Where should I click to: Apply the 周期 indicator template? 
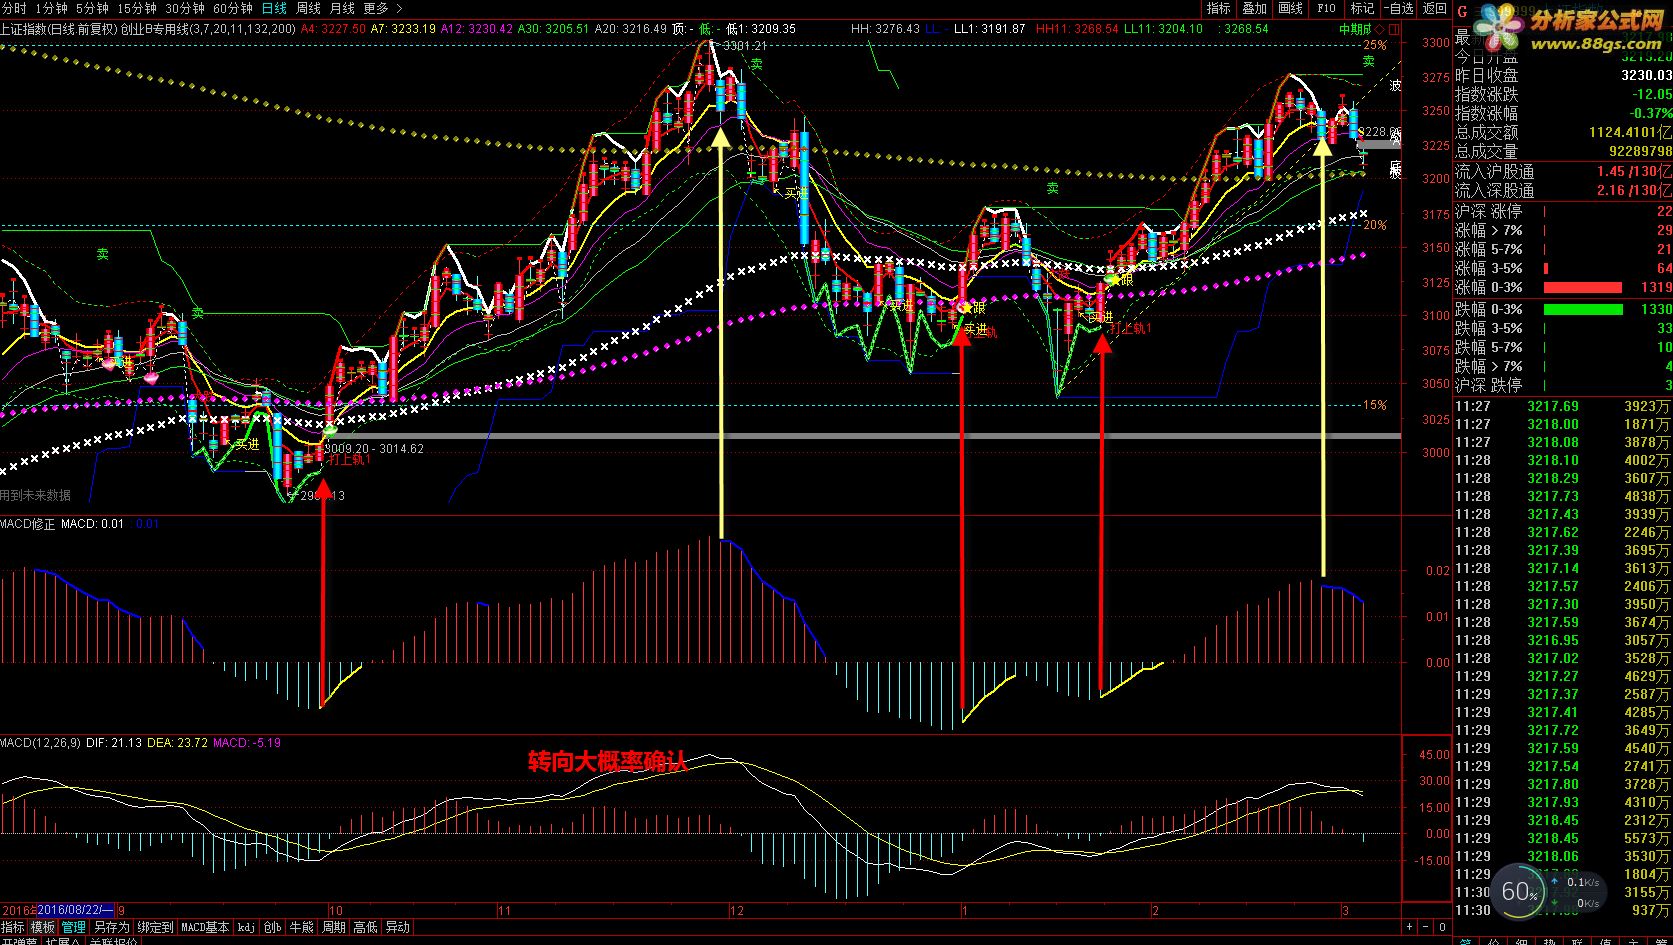coord(333,928)
